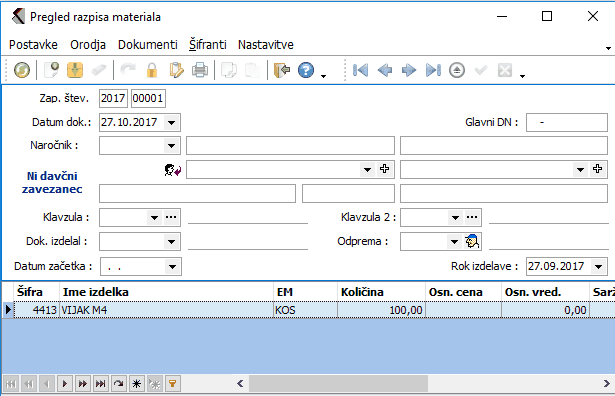This screenshot has width=615, height=396.
Task: Select the cell with quantity 100,00
Action: pos(381,310)
